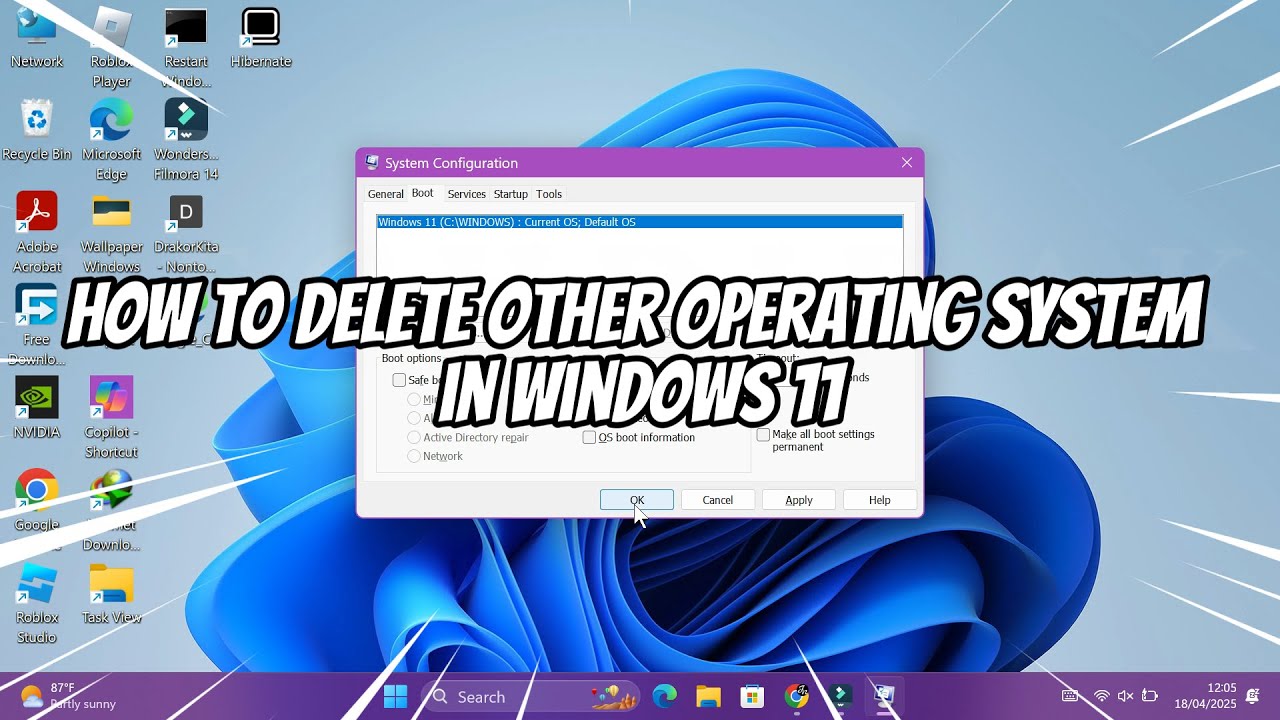1280x720 pixels.
Task: Click the System Configuration taskbar icon
Action: pyautogui.click(x=884, y=696)
